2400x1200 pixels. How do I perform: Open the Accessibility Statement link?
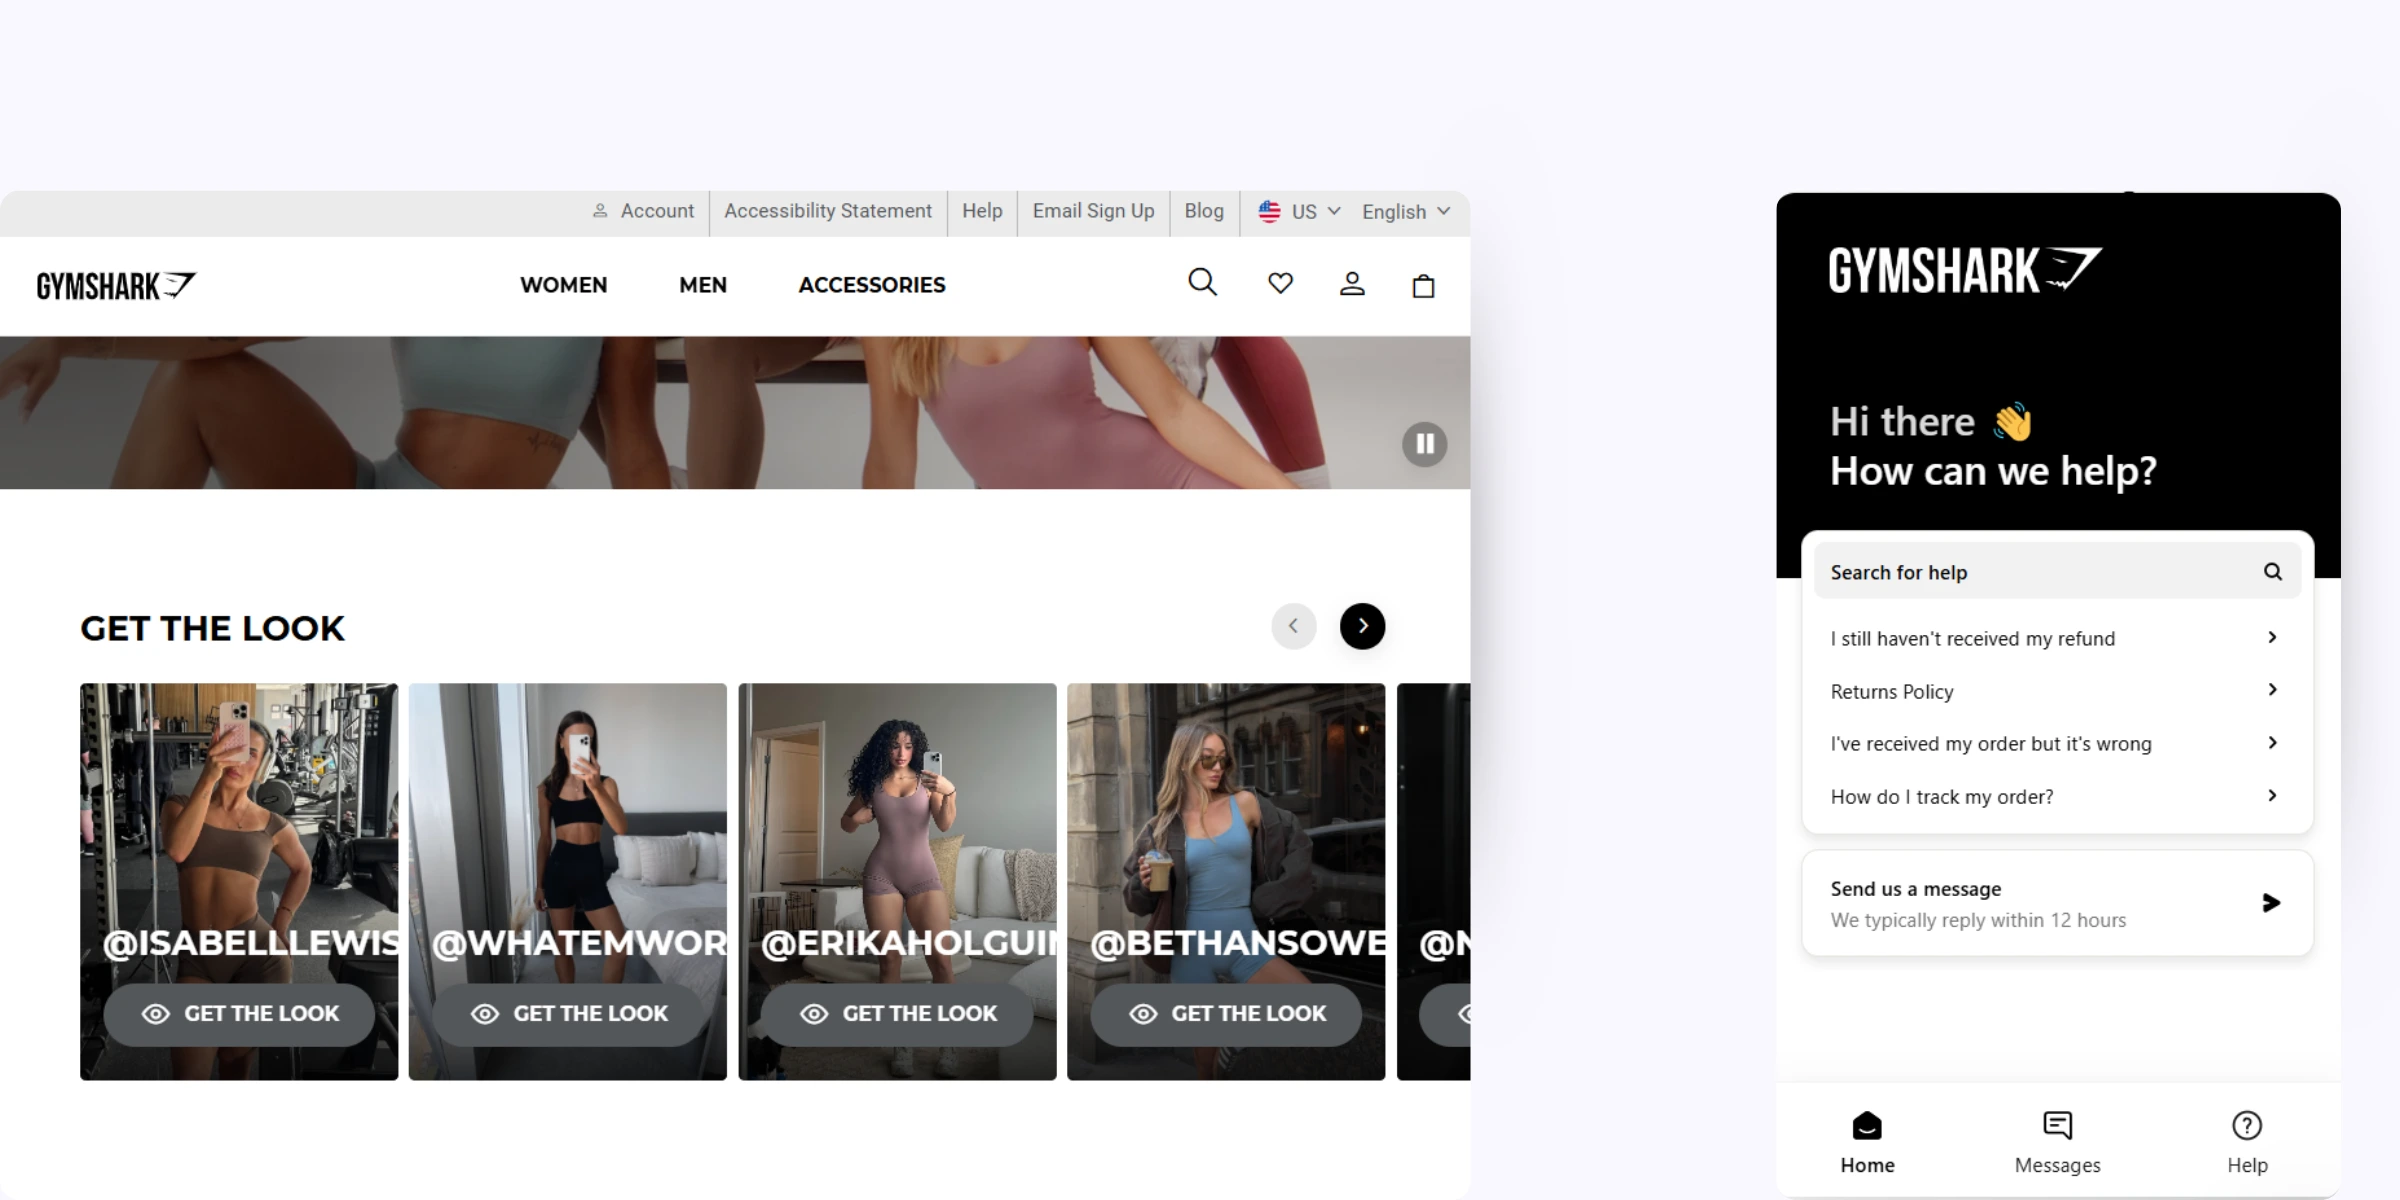click(x=827, y=211)
